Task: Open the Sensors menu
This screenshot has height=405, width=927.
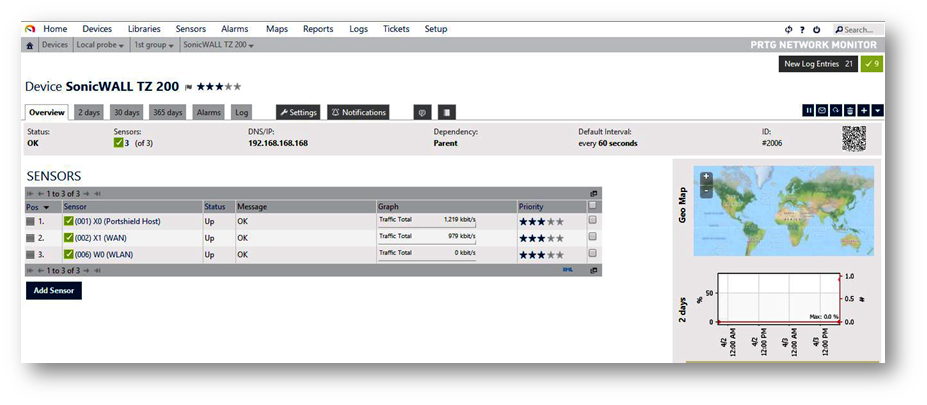Action: point(190,29)
